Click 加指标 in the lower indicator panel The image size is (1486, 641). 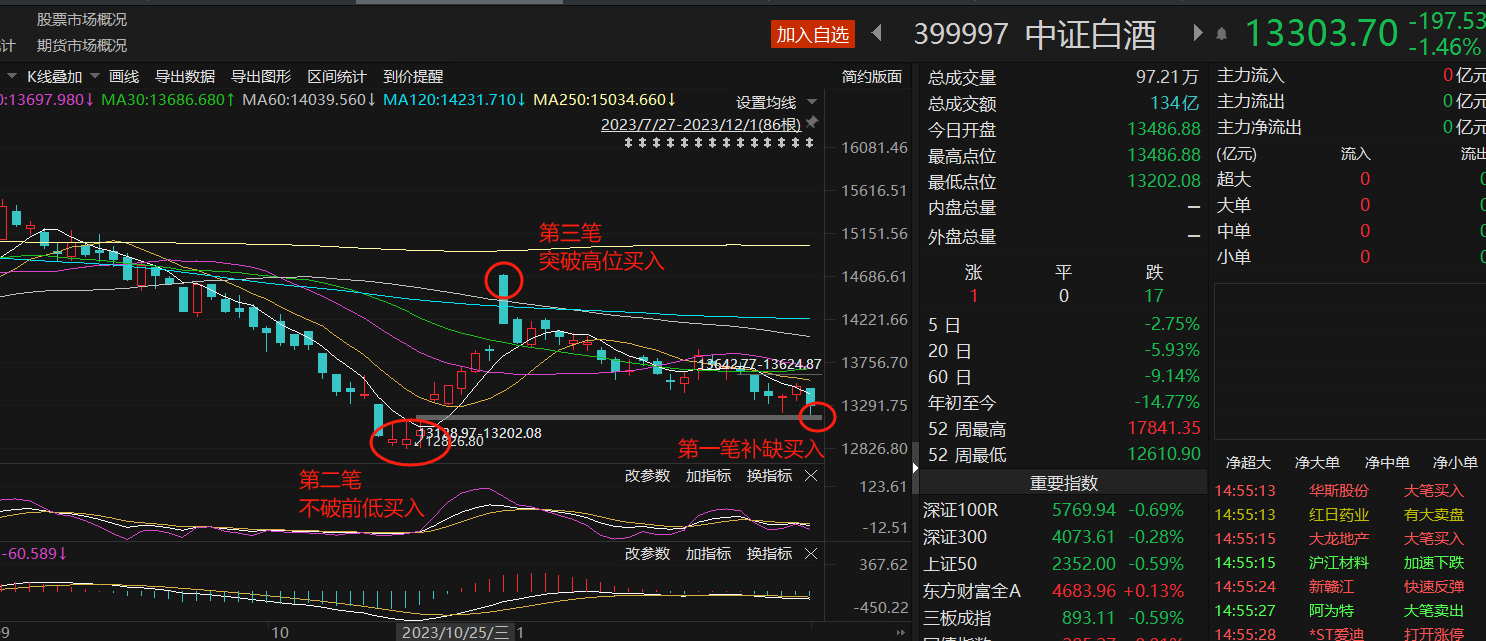tap(708, 553)
